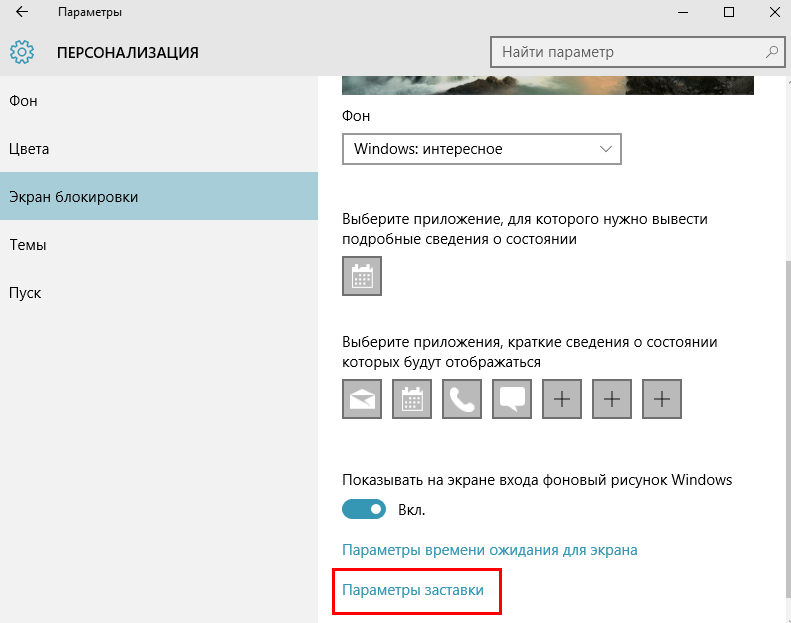Click the Phone quick status icon
This screenshot has height=623, width=791.
point(462,399)
